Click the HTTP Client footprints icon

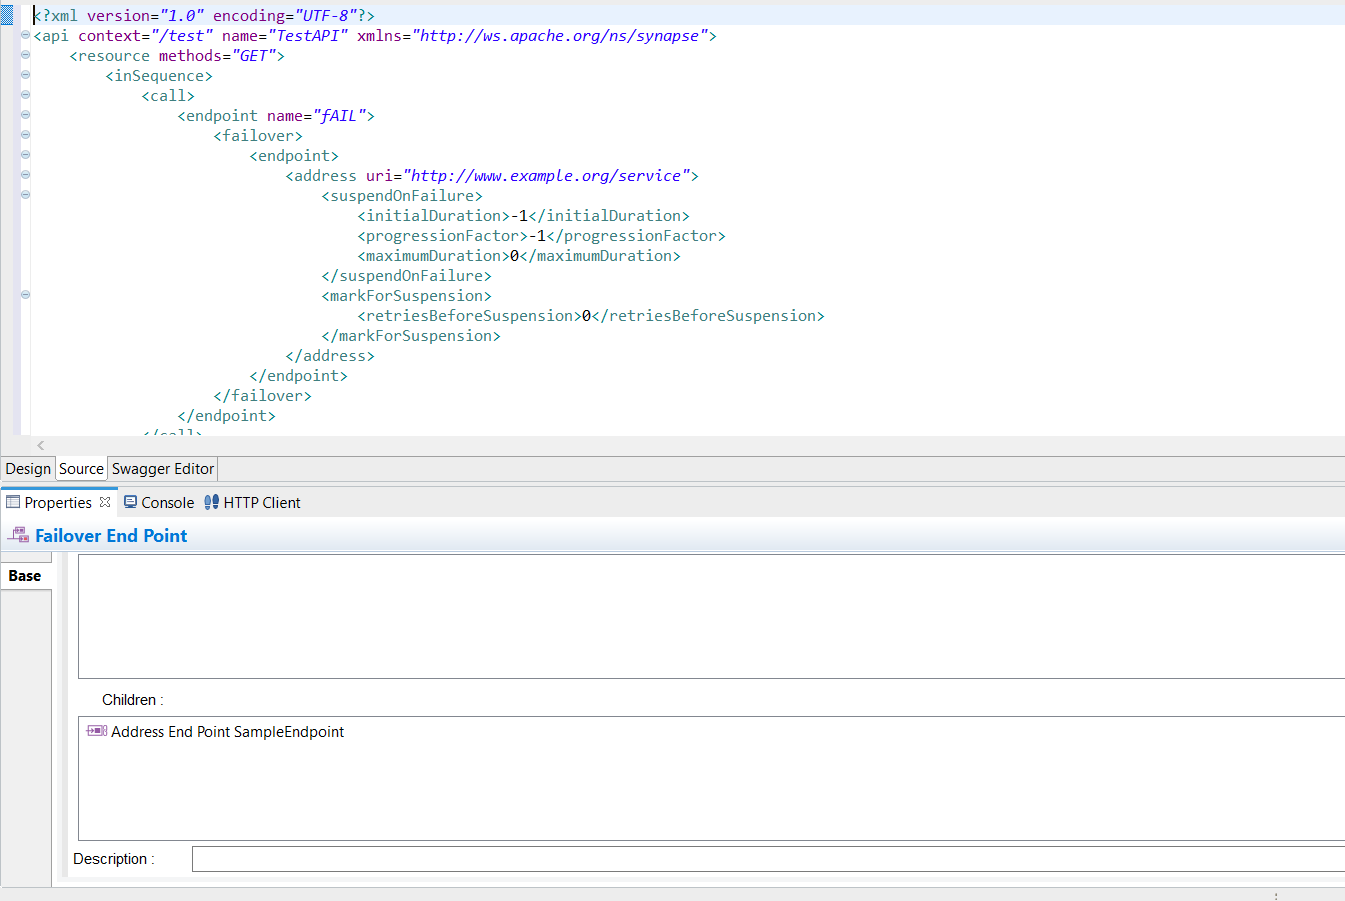click(x=210, y=502)
